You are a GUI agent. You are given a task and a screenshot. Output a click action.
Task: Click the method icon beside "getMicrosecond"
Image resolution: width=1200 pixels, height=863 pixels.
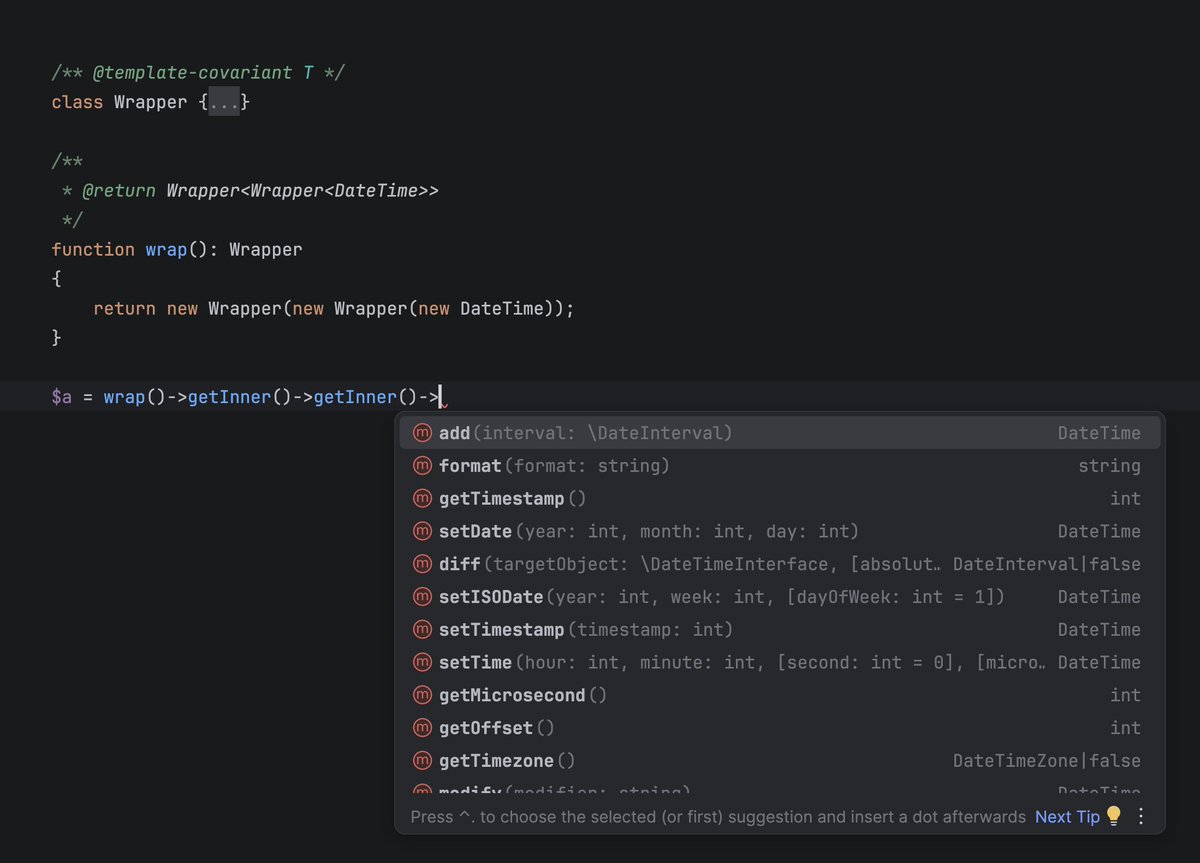422,694
